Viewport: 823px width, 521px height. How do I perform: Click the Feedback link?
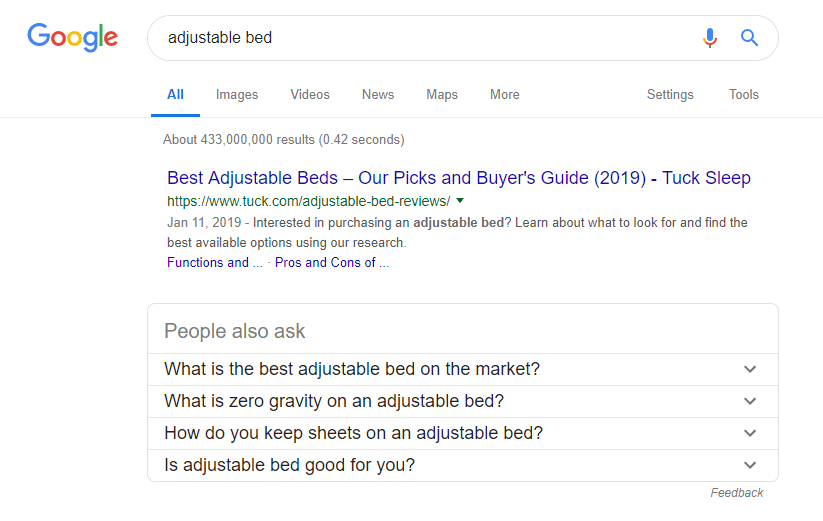tap(737, 493)
